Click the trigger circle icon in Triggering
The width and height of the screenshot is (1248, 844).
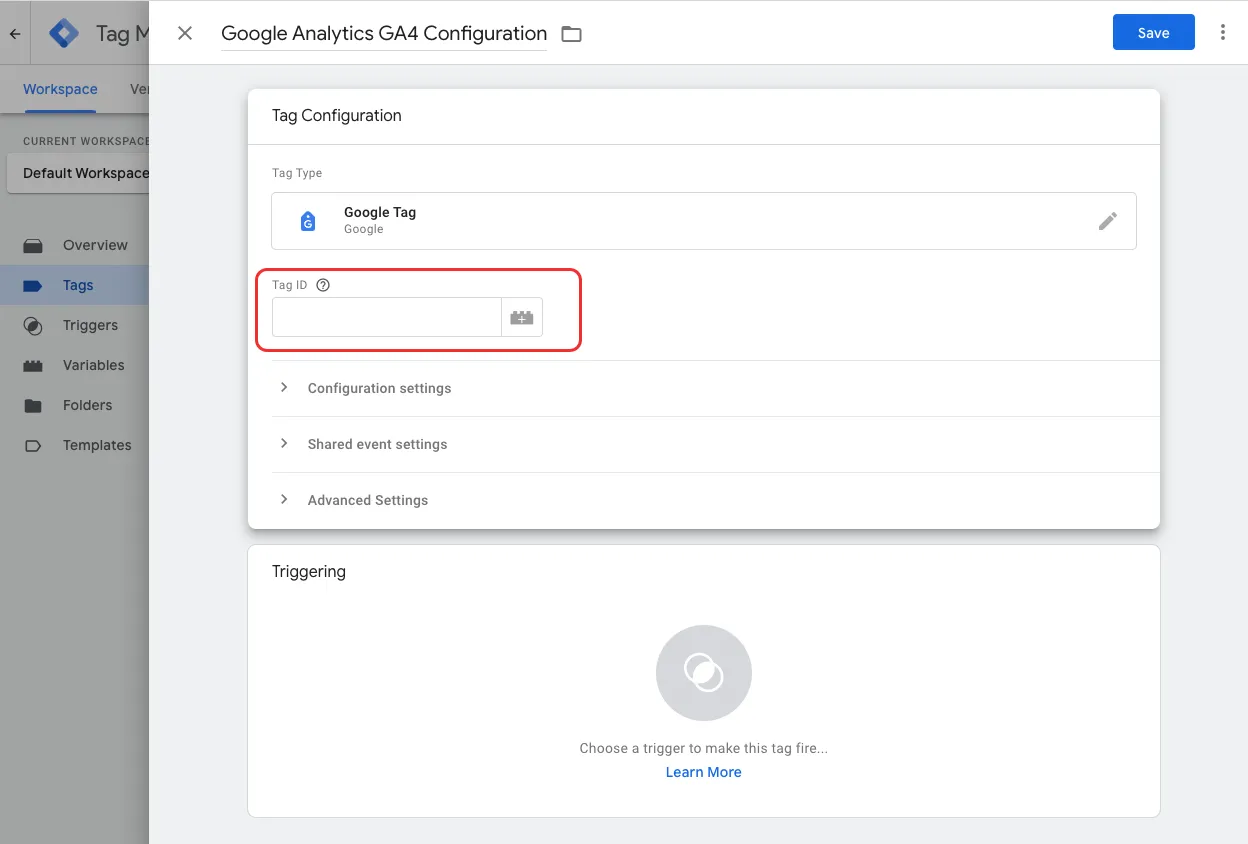coord(704,673)
